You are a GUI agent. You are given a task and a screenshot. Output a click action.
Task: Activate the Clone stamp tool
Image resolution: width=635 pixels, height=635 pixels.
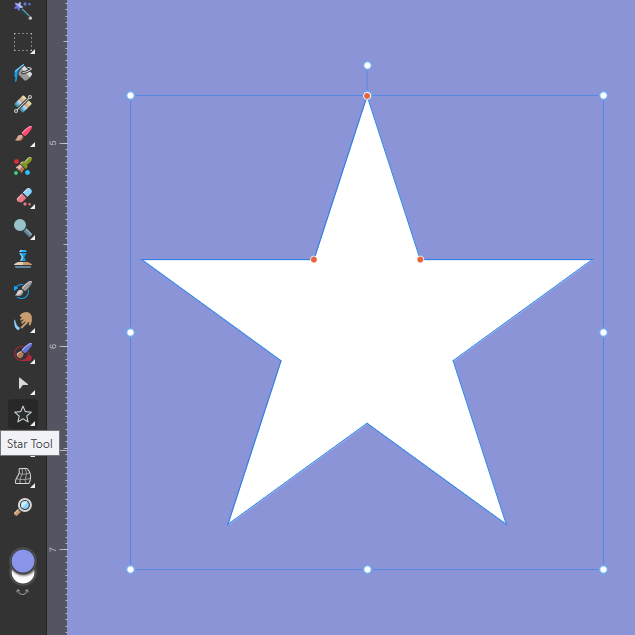(x=23, y=259)
